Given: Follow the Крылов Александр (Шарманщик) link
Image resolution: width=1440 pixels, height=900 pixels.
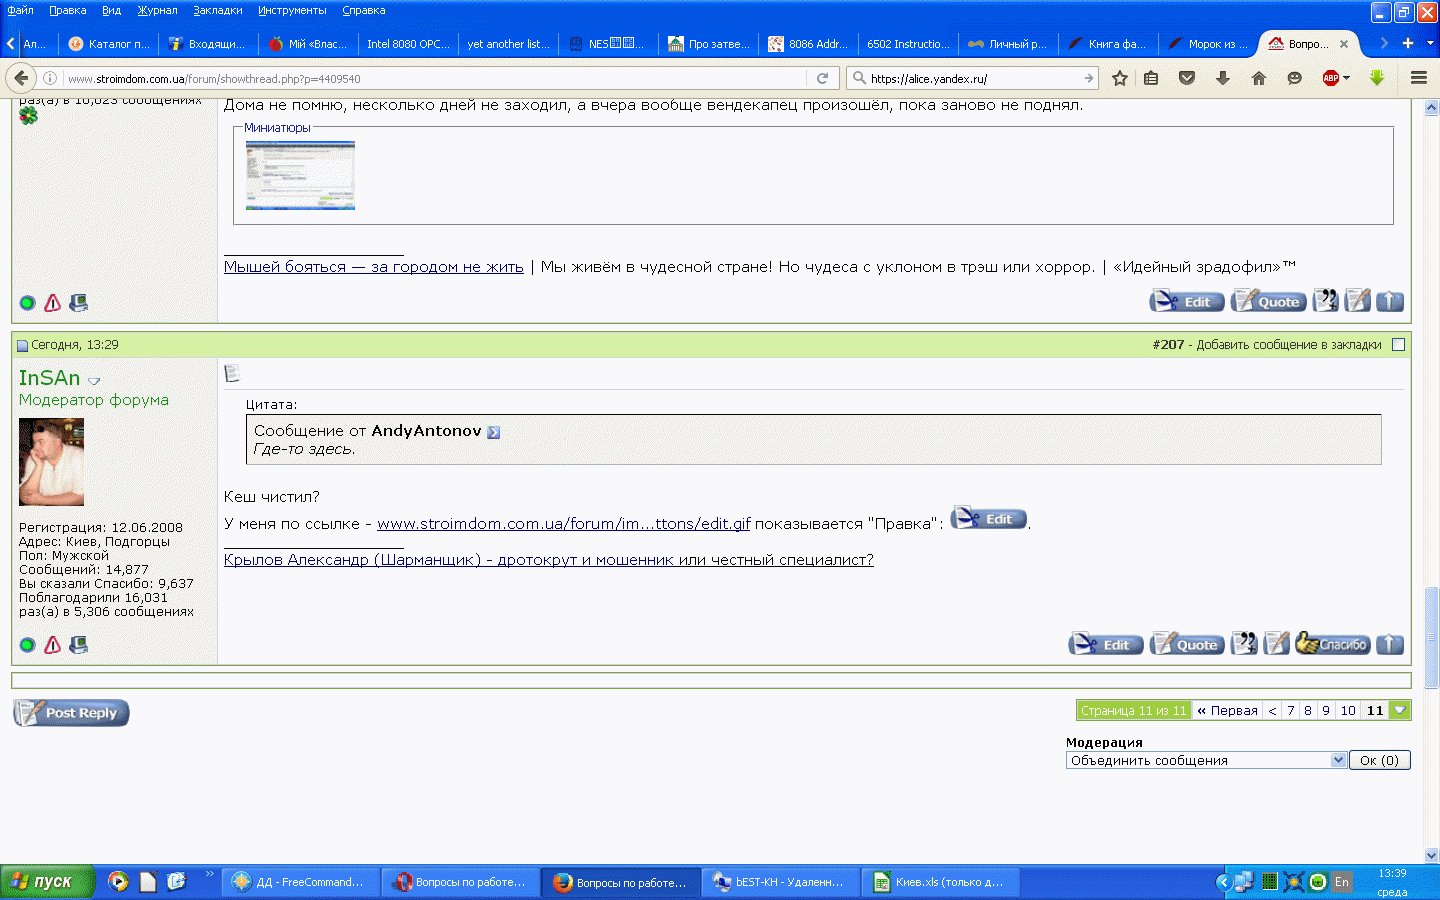Looking at the screenshot, I should tap(549, 560).
